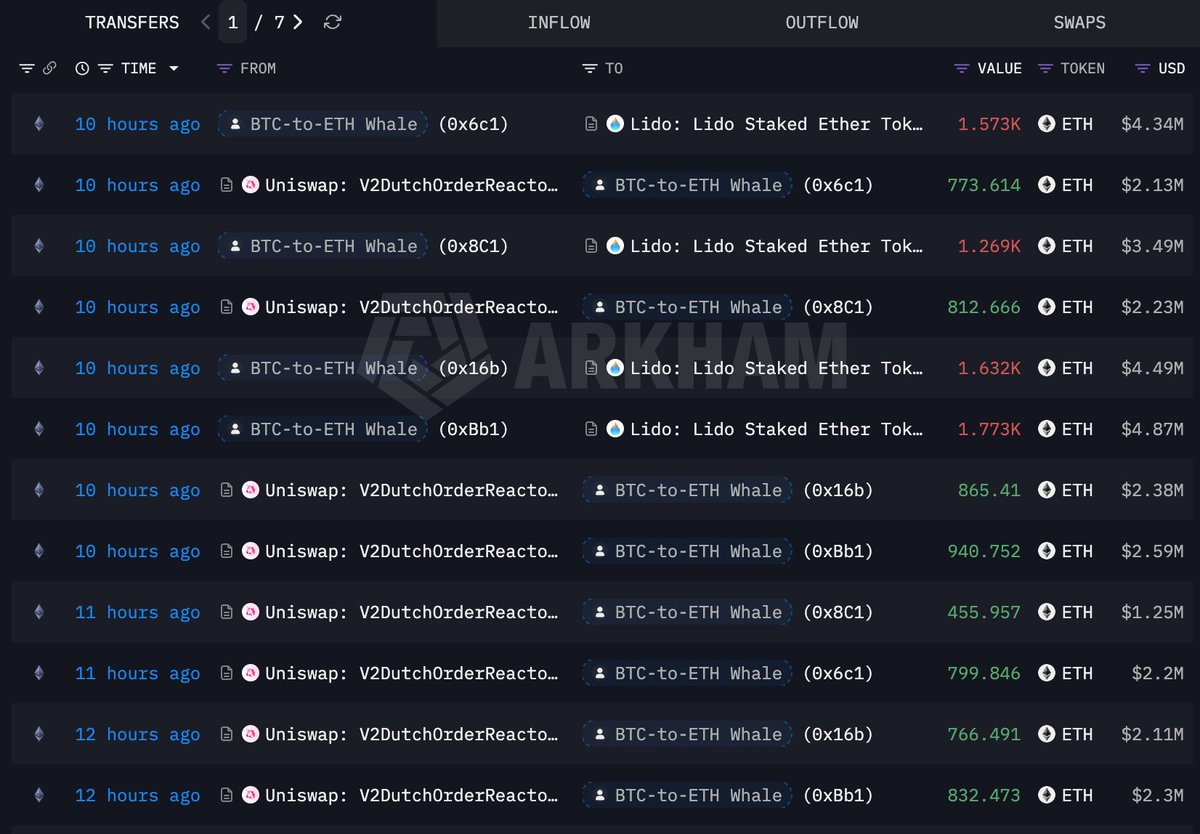Click the value 455.957

coord(984,612)
